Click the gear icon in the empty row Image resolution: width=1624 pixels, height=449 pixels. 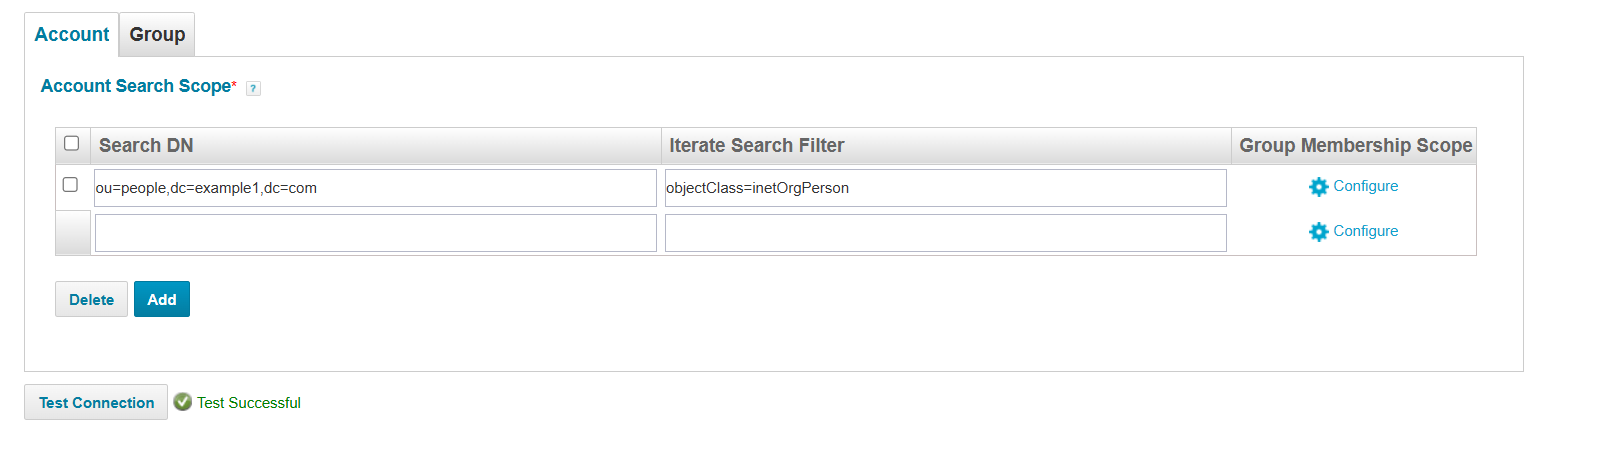click(x=1319, y=232)
